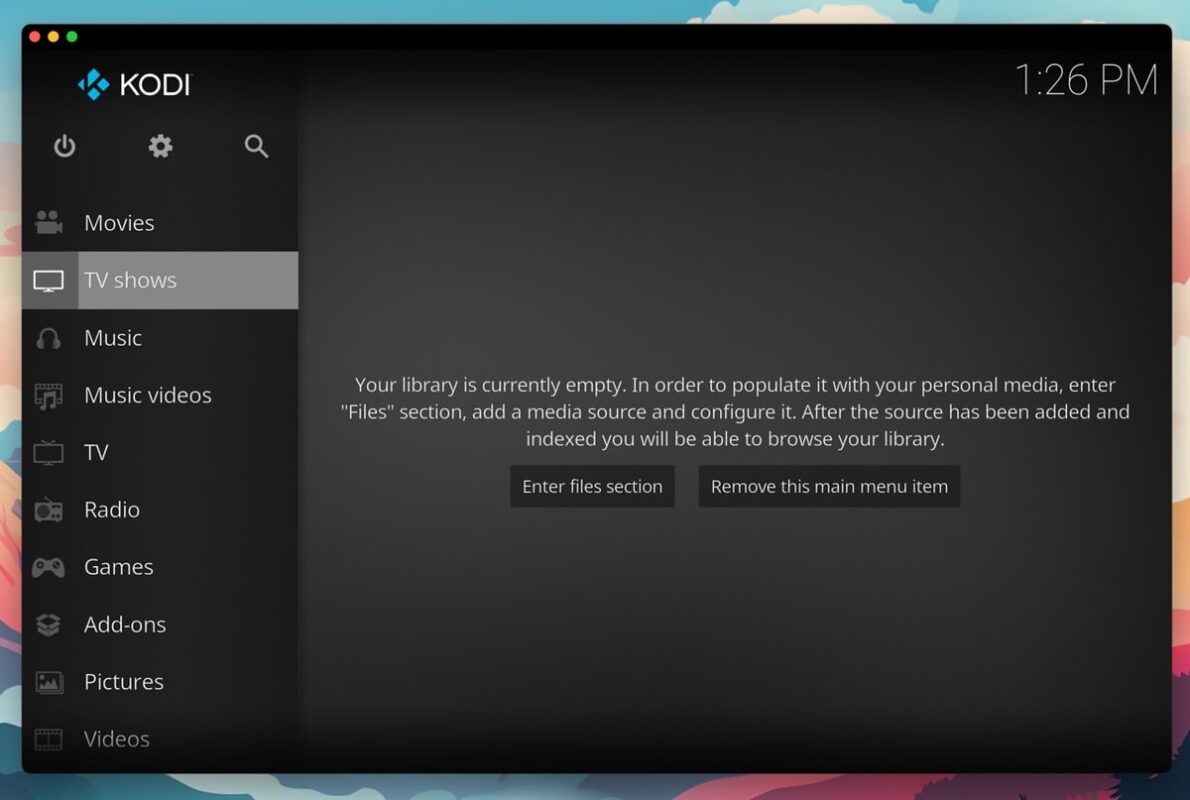Screen dimensions: 1190x800
Task: Click the Enter files section button
Action: click(592, 486)
